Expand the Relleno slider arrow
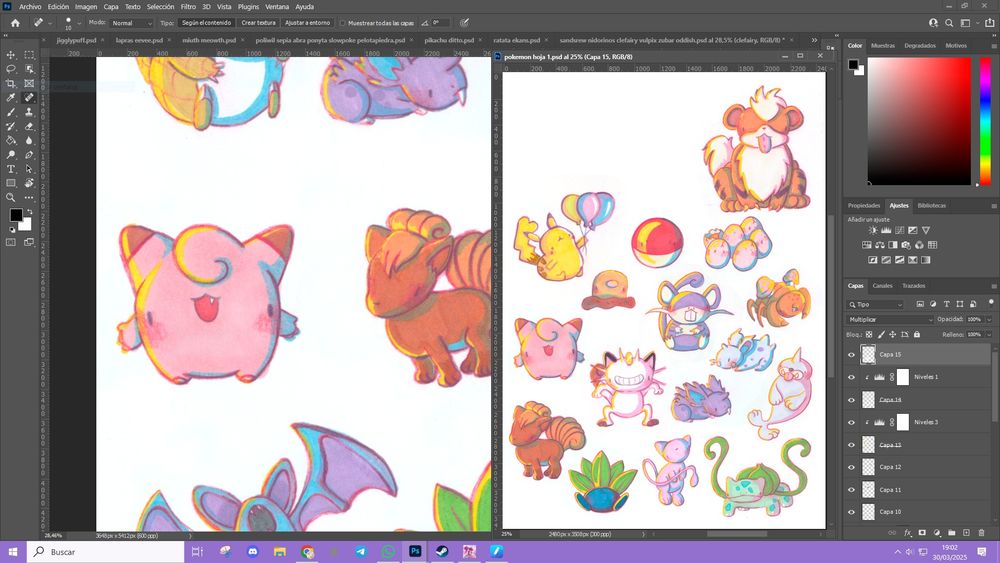 pyautogui.click(x=989, y=335)
